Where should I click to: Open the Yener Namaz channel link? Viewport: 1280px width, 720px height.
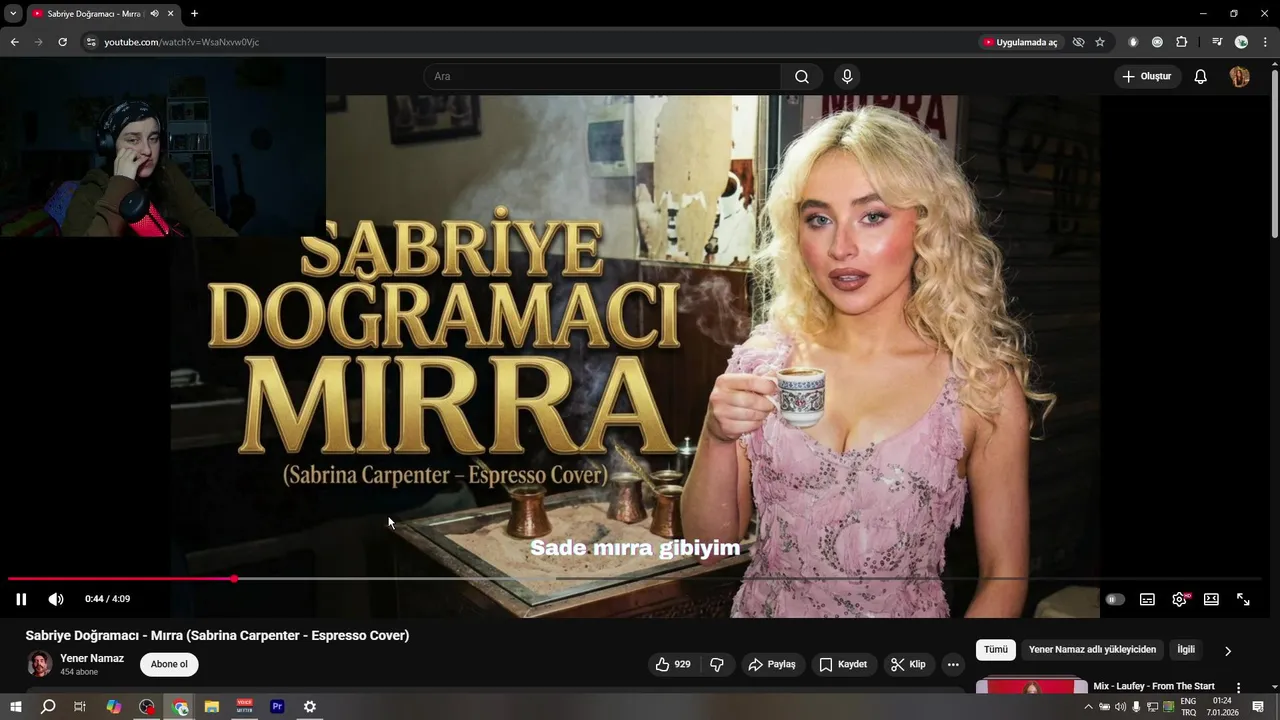[x=92, y=658]
